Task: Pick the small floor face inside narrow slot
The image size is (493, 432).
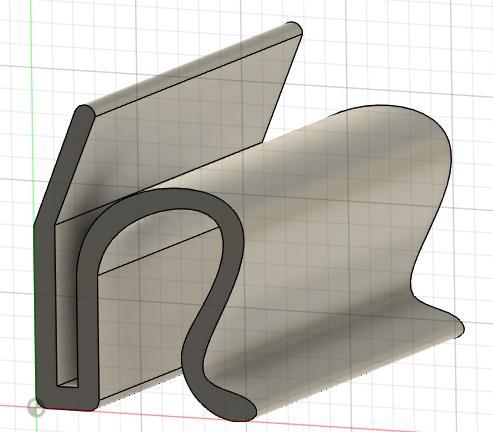Action: click(69, 383)
